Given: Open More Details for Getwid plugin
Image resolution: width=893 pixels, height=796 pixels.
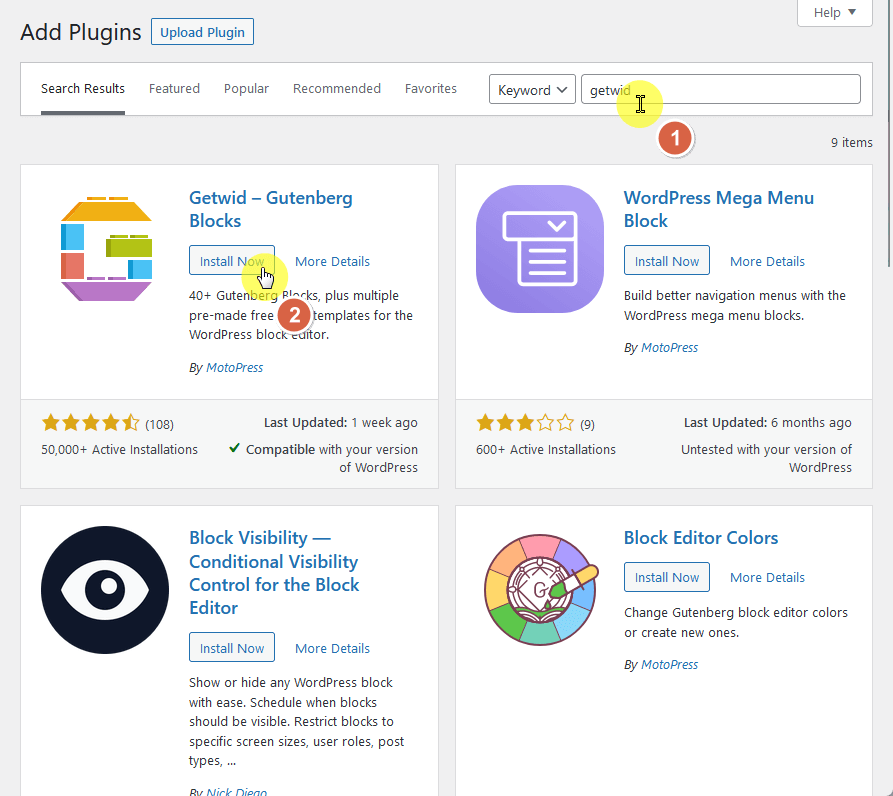Looking at the screenshot, I should 332,261.
